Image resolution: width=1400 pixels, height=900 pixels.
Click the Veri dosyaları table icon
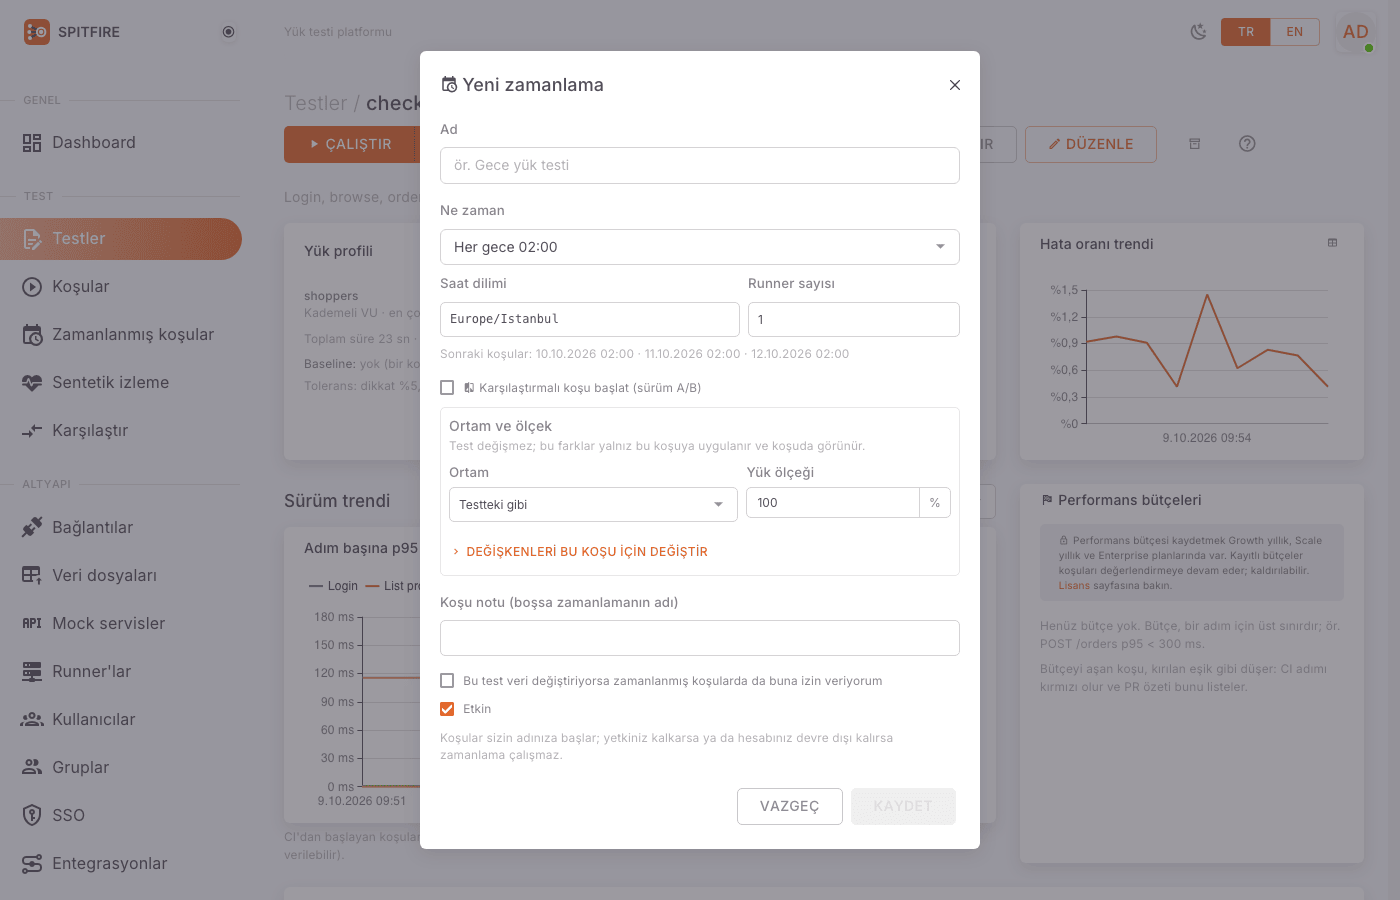[32, 575]
